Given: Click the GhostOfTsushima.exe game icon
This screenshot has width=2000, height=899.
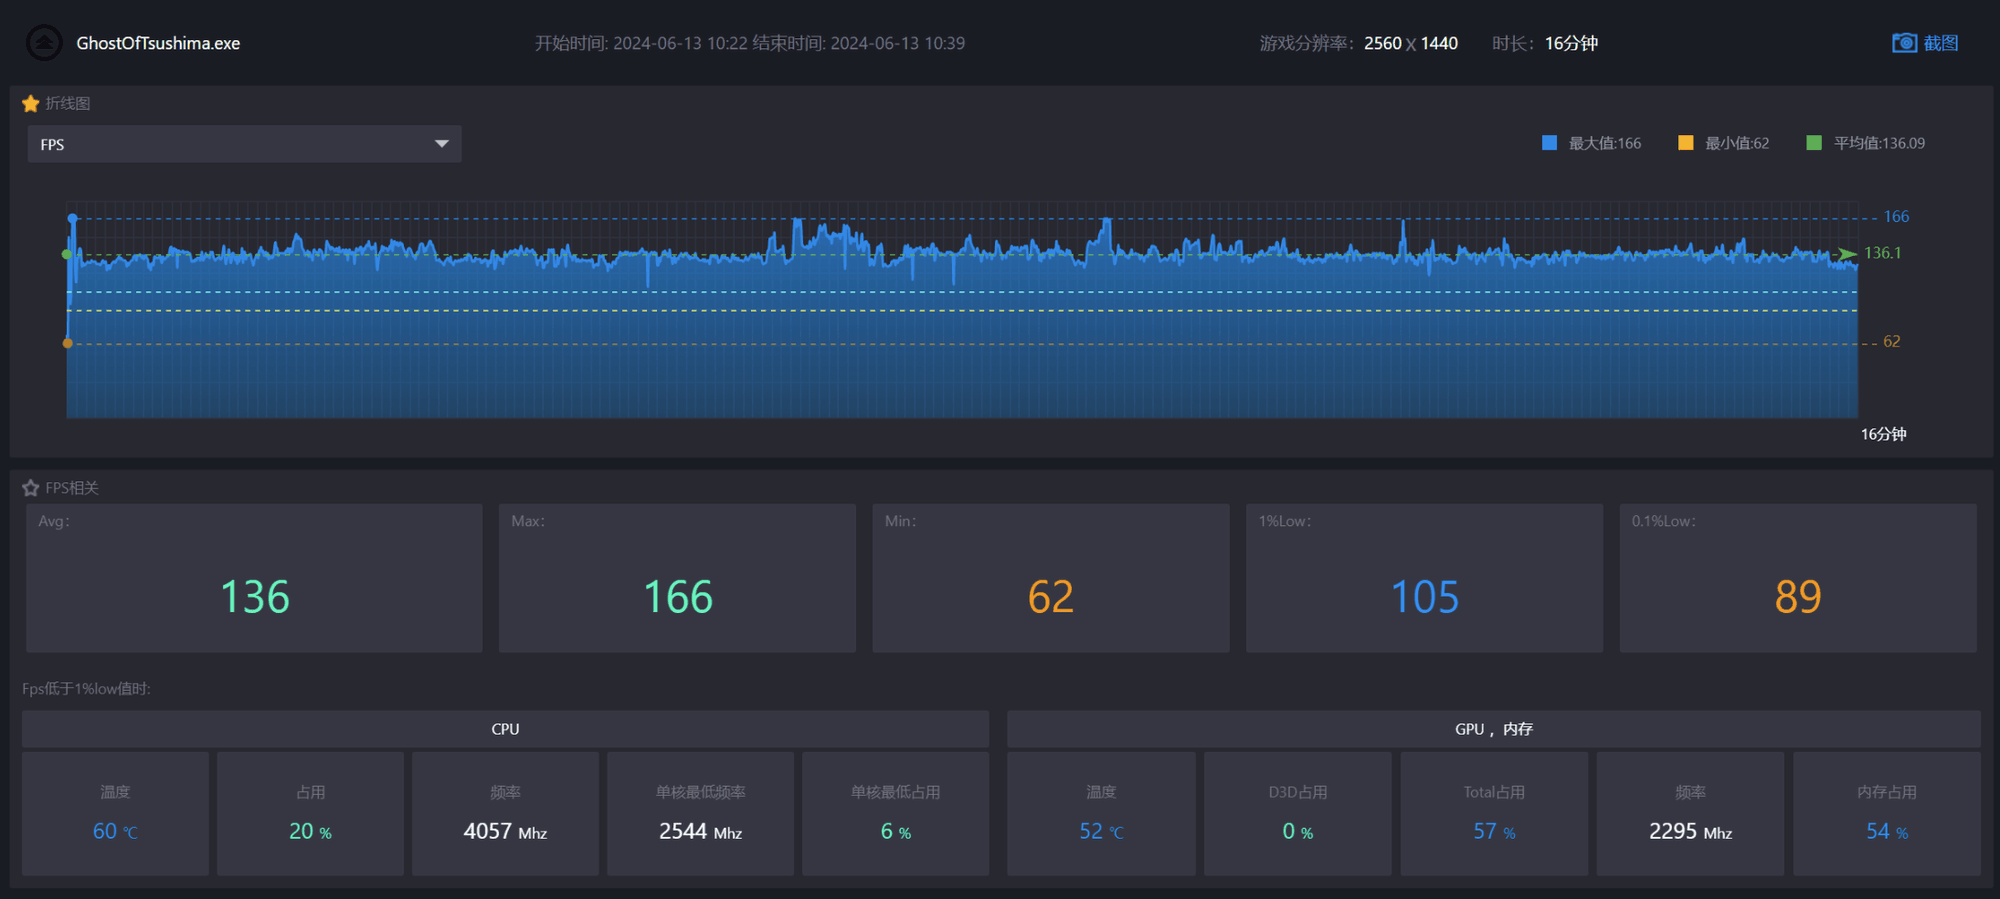Looking at the screenshot, I should [44, 43].
